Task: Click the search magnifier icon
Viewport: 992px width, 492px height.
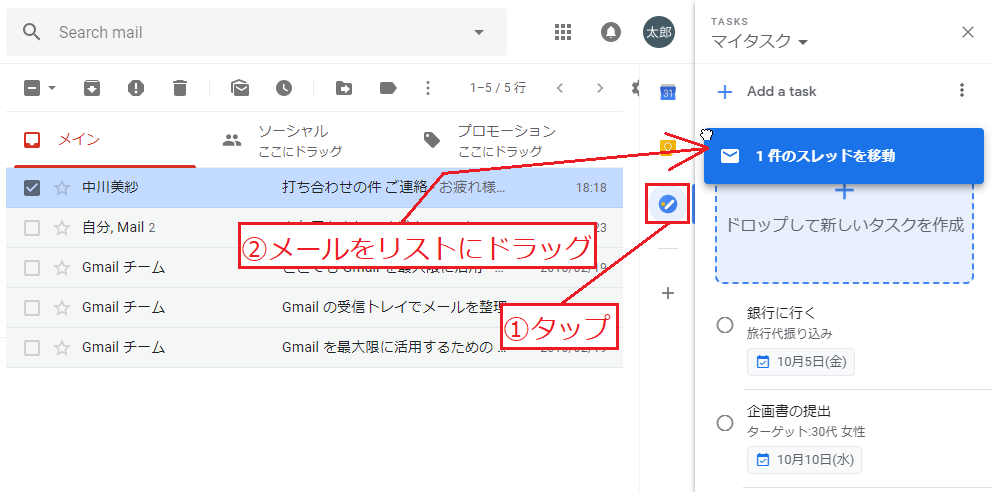Action: pyautogui.click(x=31, y=32)
